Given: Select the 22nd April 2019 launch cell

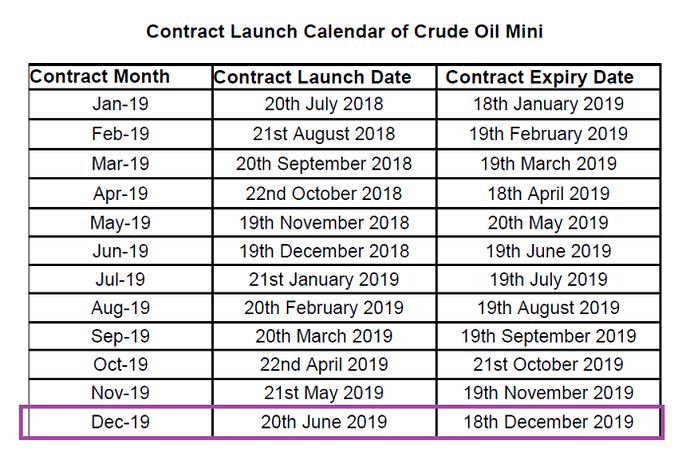Looking at the screenshot, I should (x=324, y=364).
